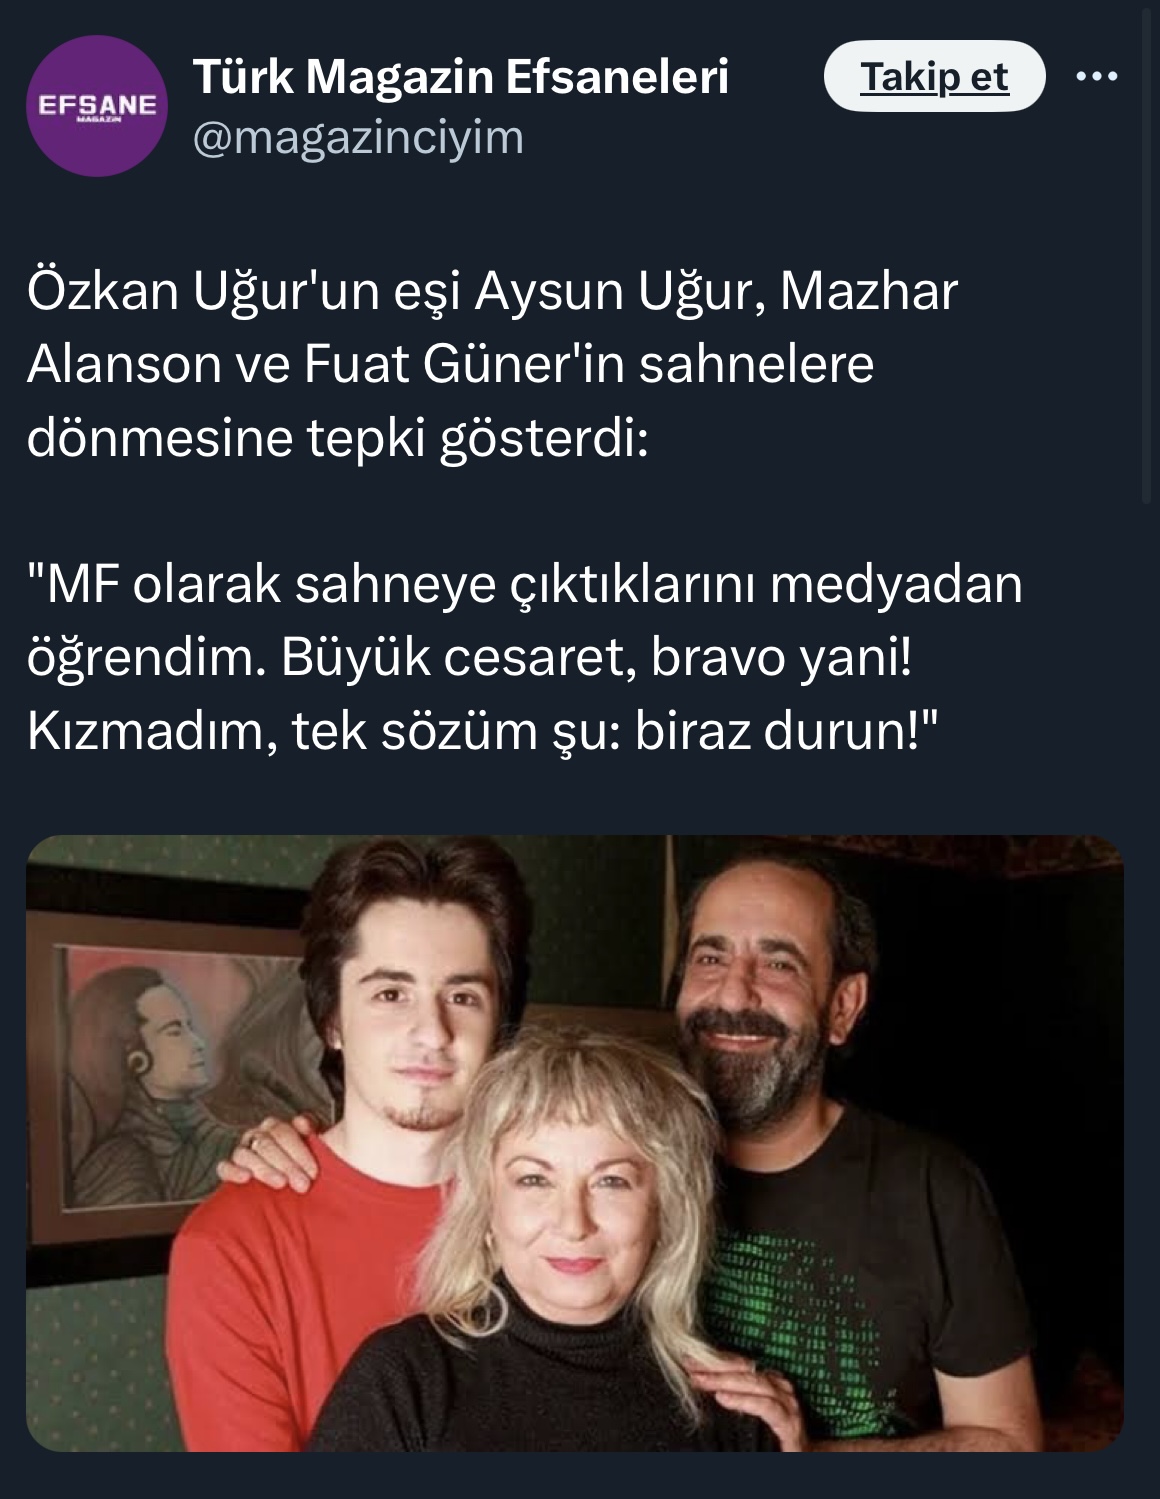The image size is (1160, 1499).
Task: Follow the account with Takip et
Action: (x=934, y=76)
